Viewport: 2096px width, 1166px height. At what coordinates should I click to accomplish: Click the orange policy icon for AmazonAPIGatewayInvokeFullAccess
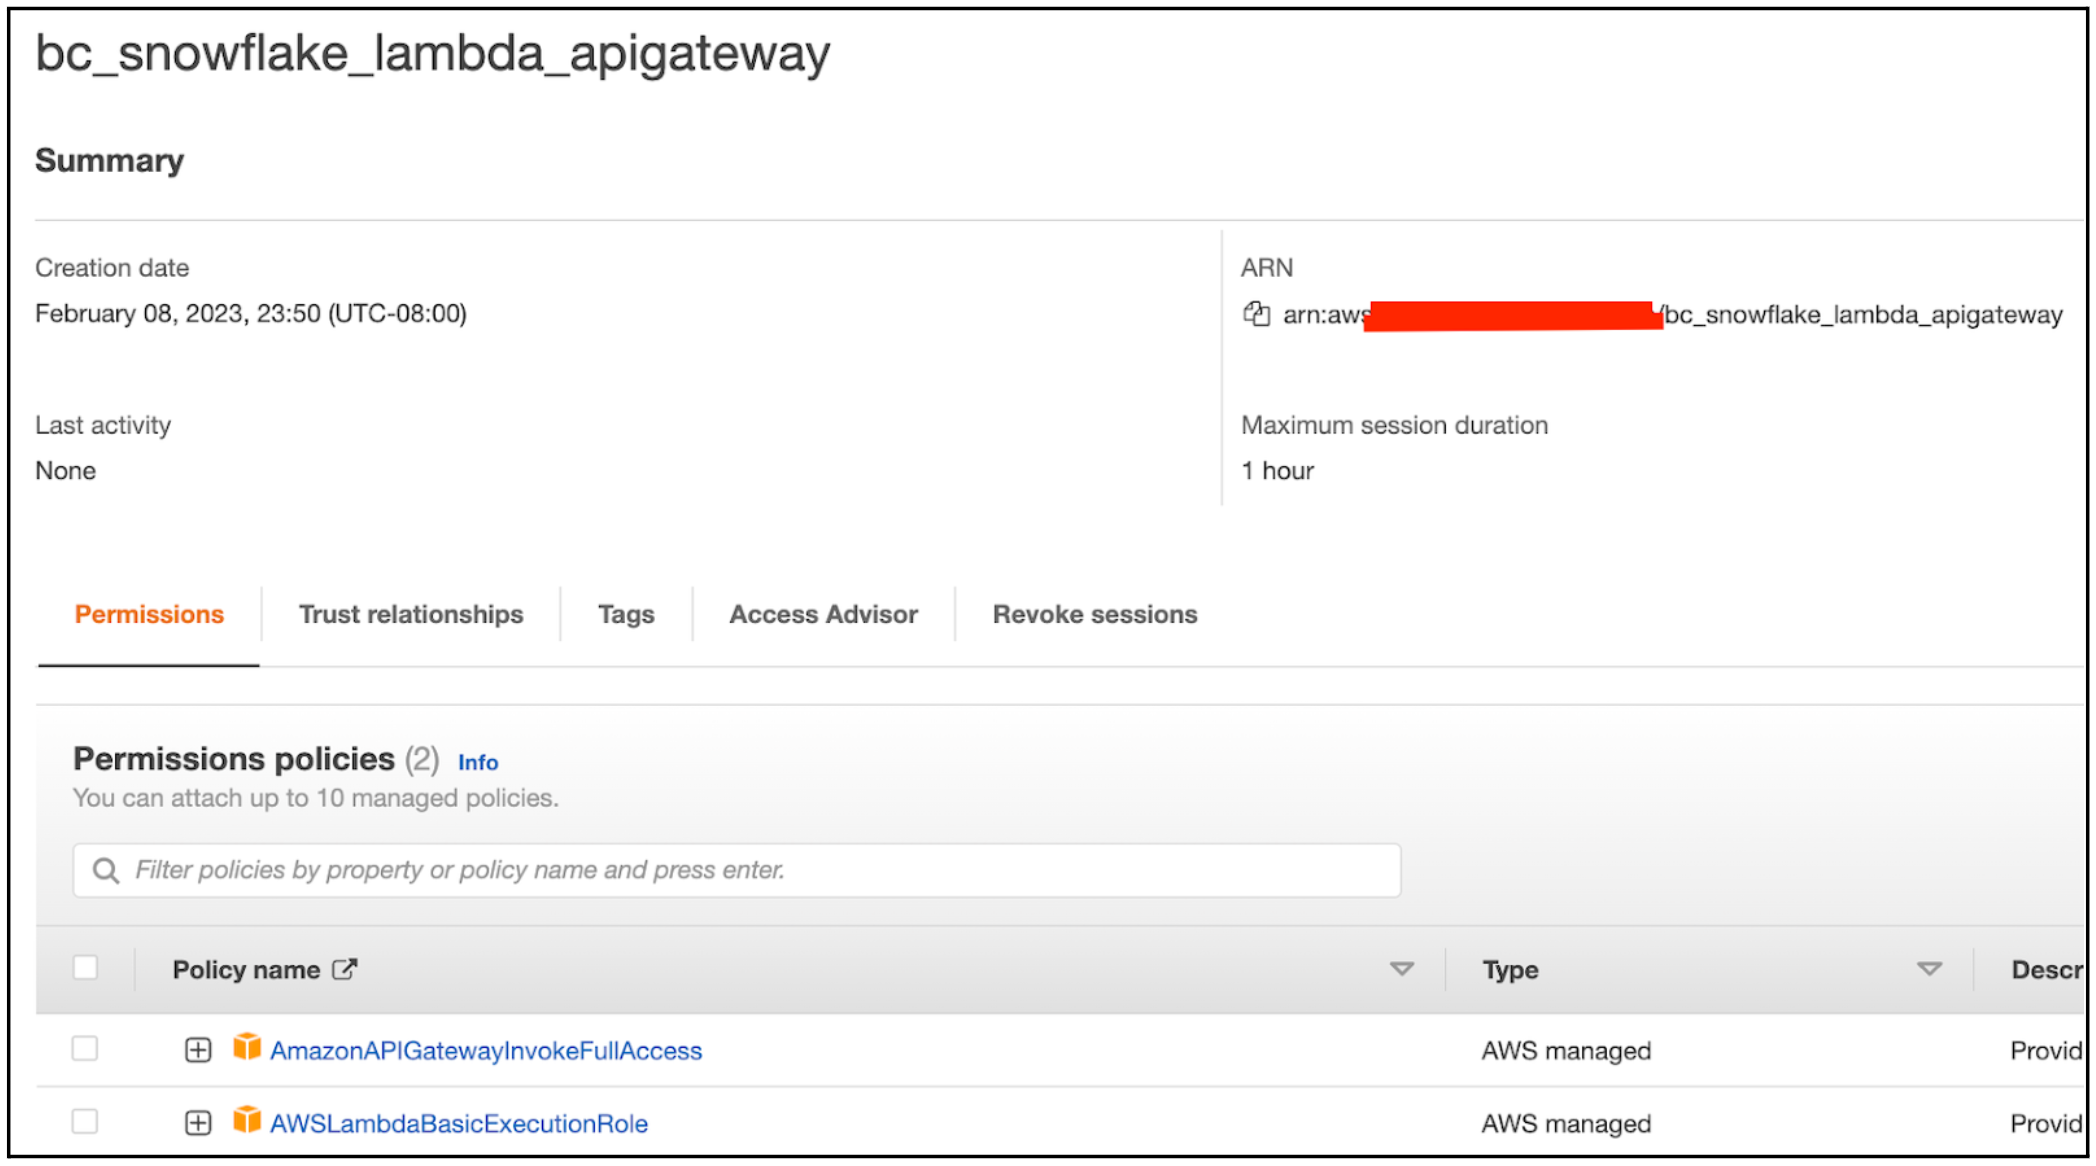(x=246, y=1047)
